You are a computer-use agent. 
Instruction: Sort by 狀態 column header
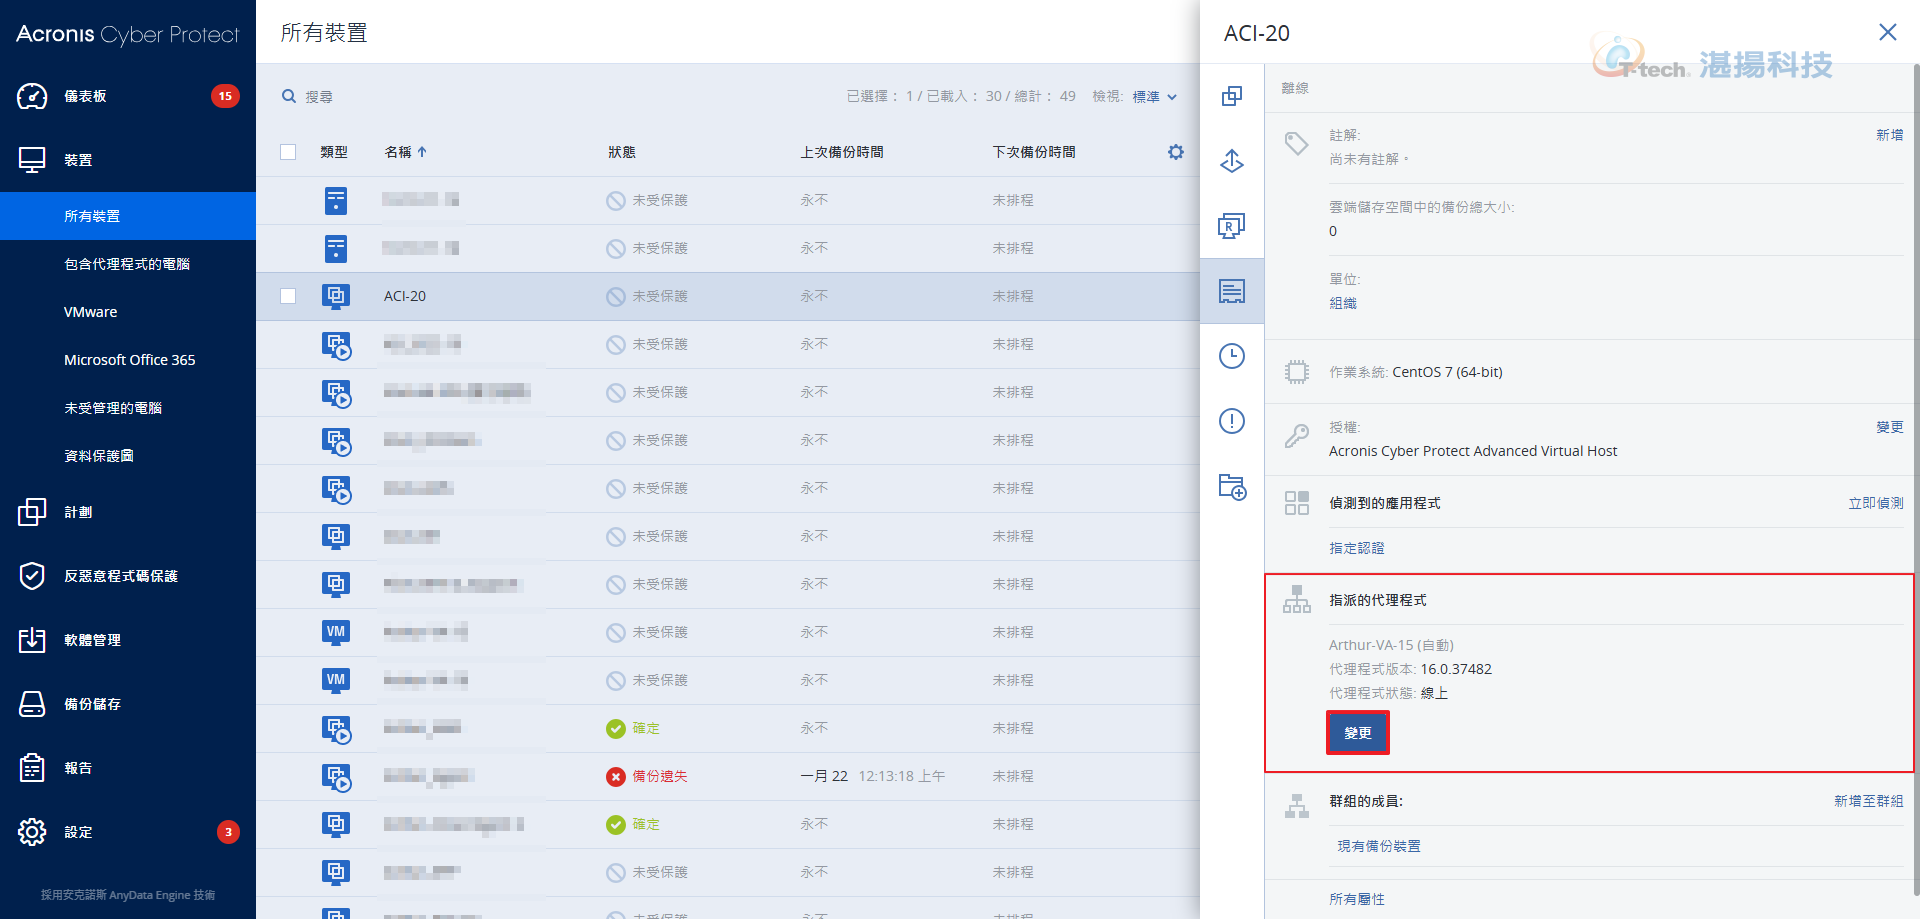[x=622, y=152]
